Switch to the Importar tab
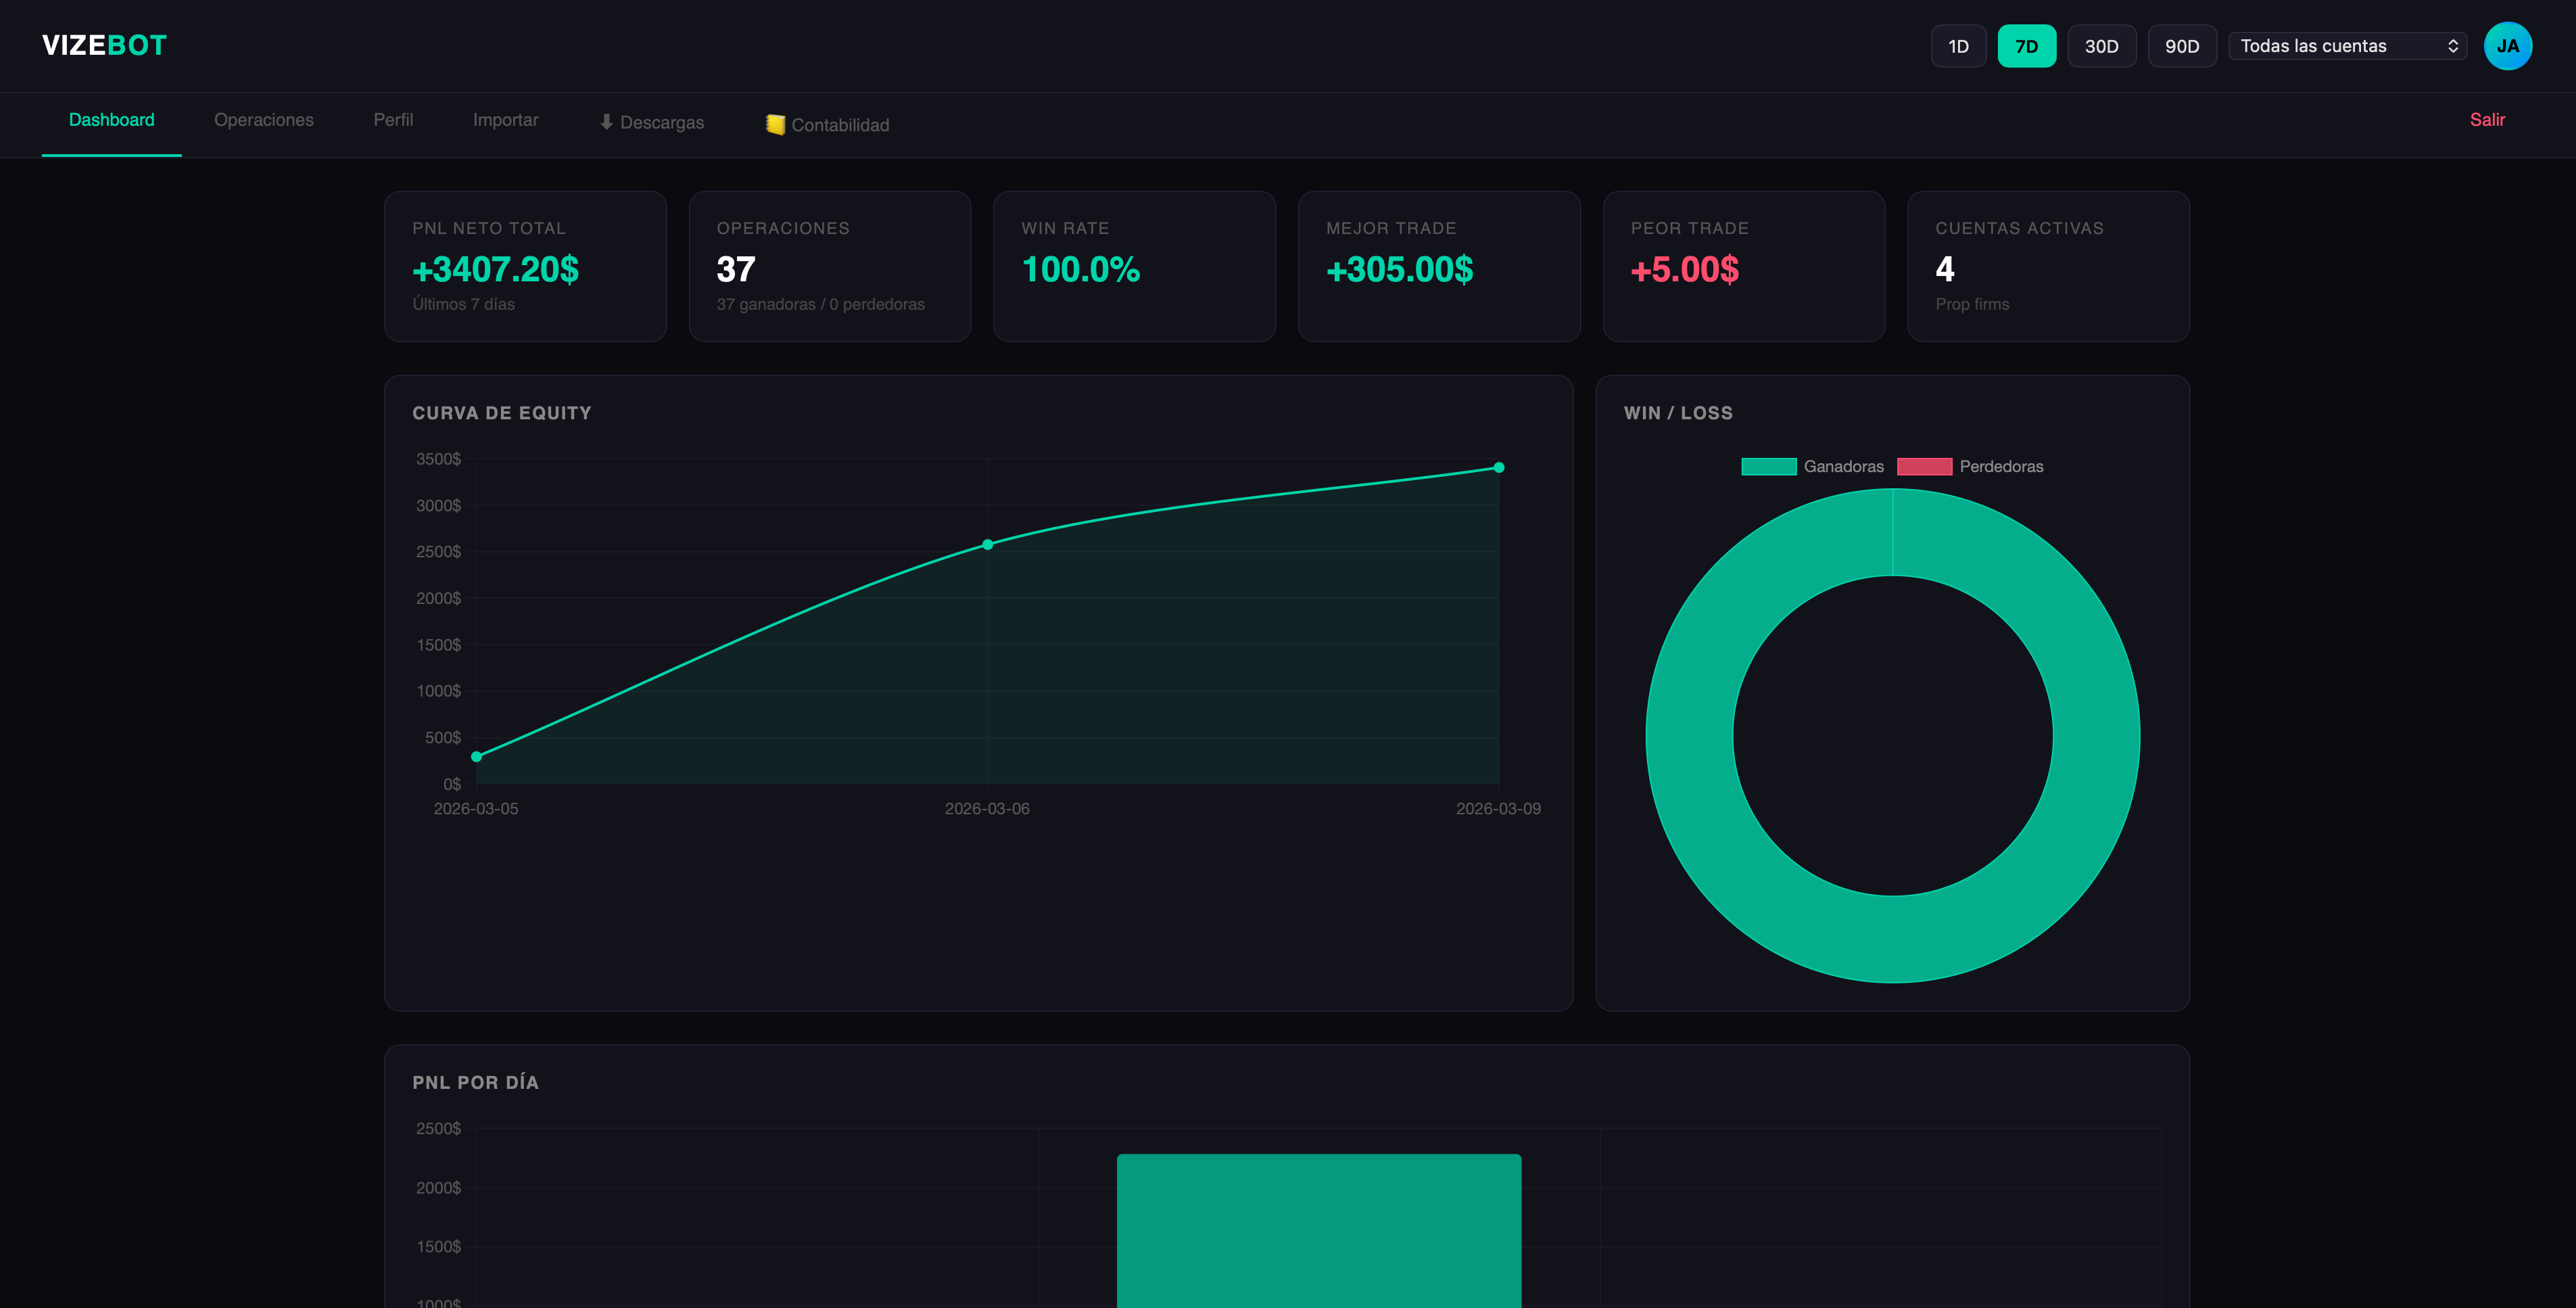The image size is (2576, 1308). click(505, 120)
